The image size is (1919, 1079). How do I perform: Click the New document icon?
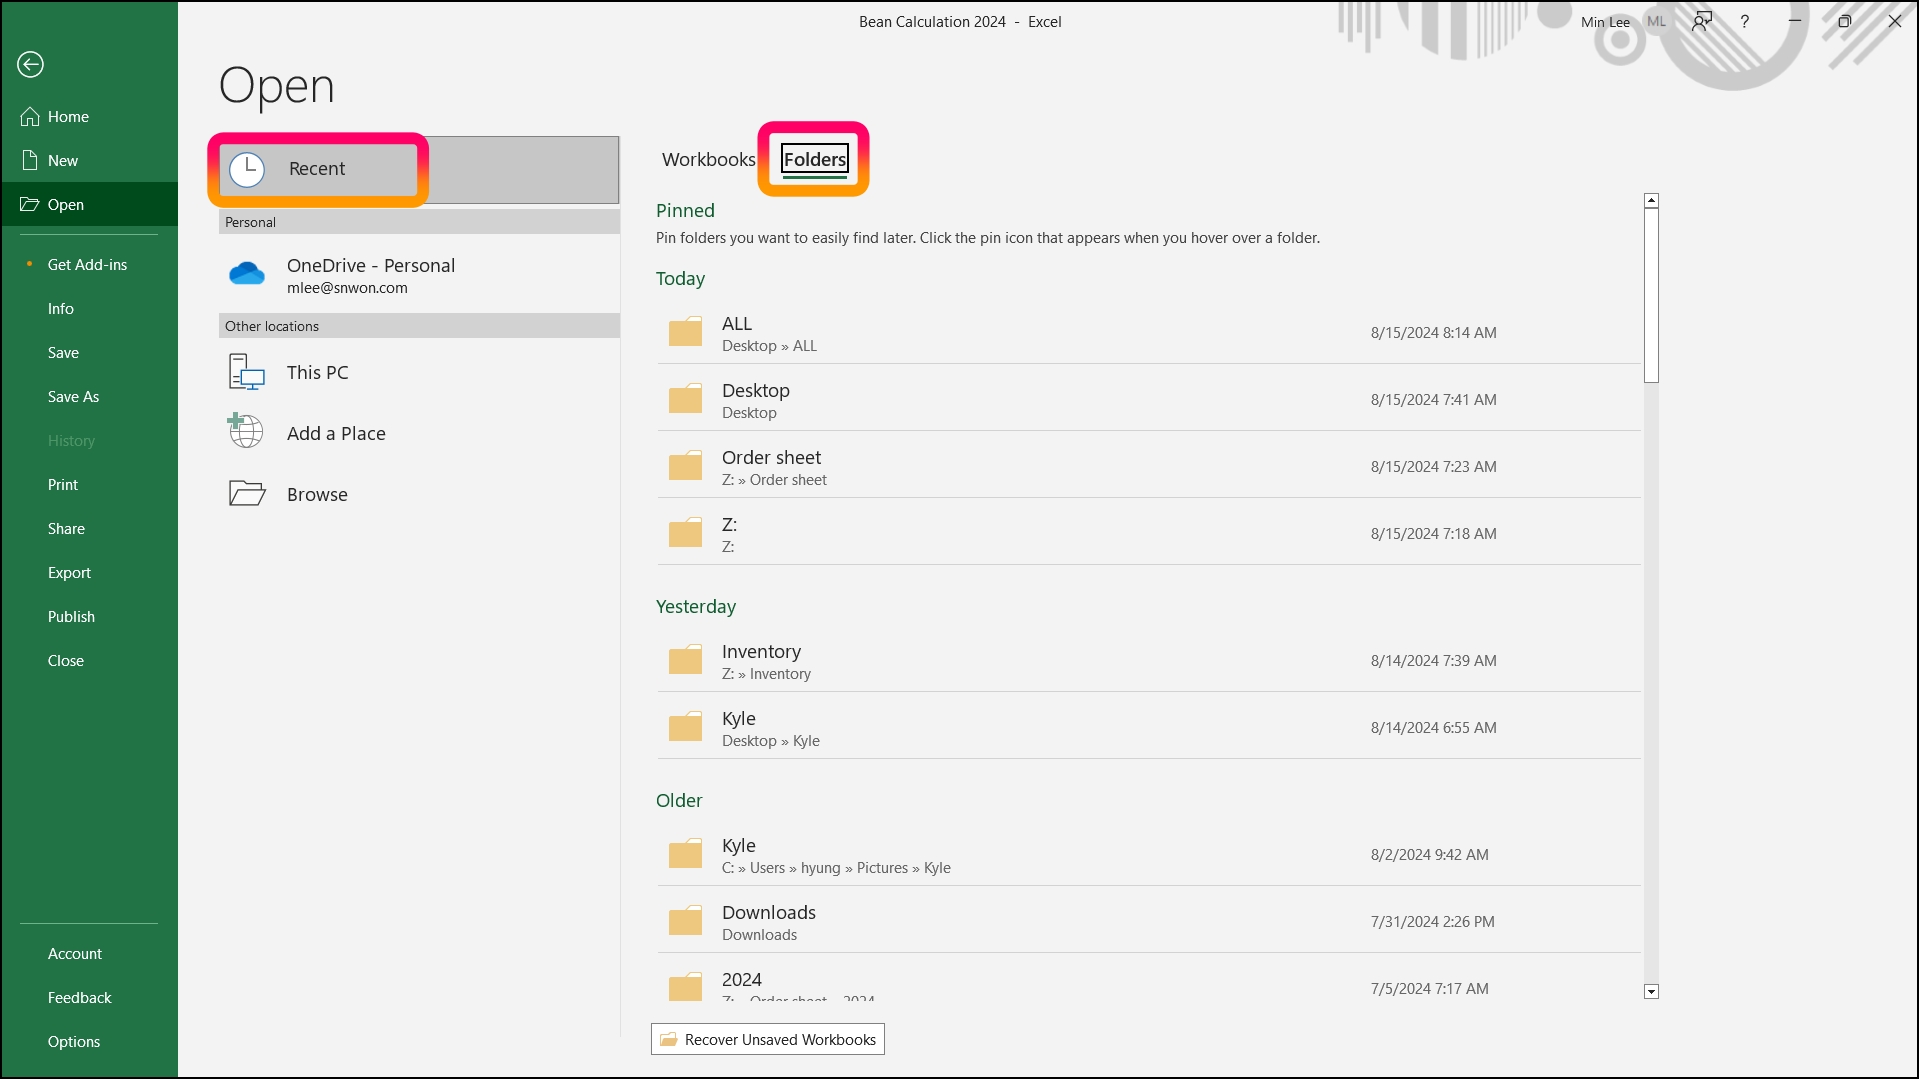click(x=30, y=161)
